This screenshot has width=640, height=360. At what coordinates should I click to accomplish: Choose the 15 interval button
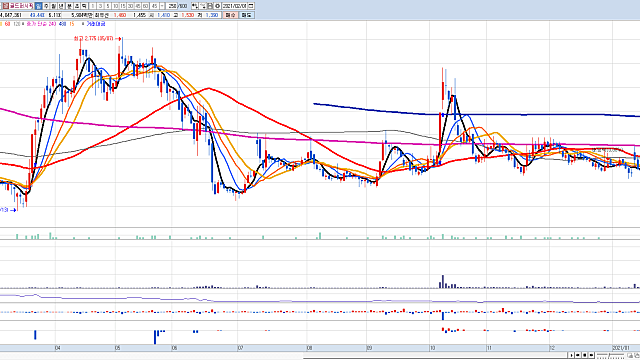coord(123,6)
